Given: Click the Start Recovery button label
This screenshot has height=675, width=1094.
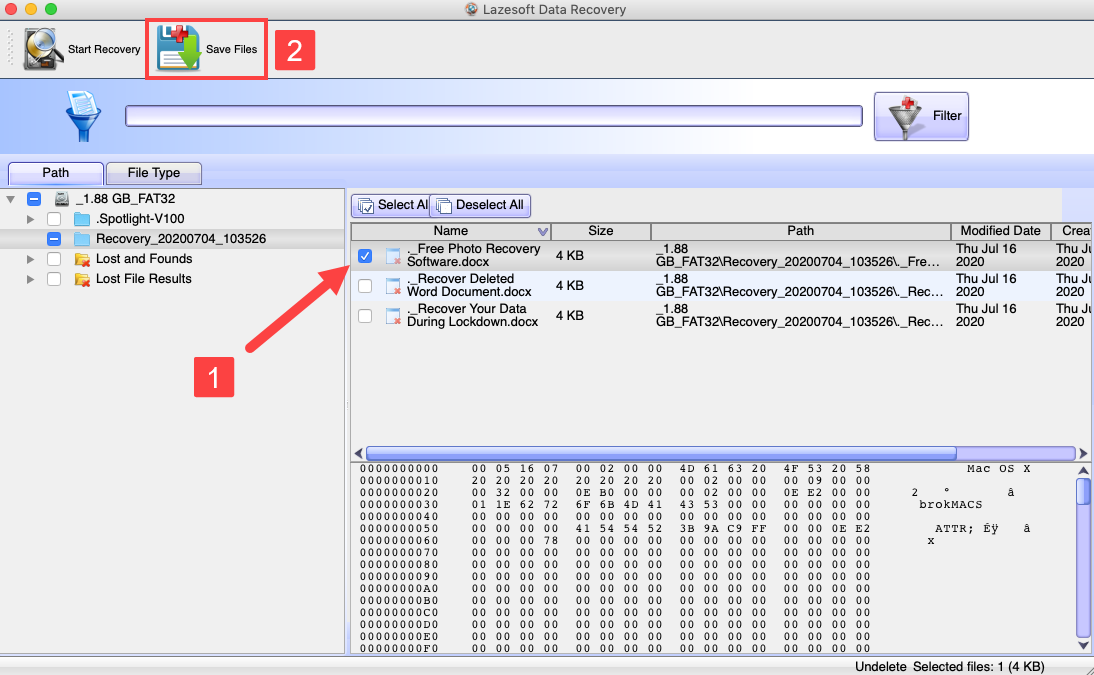Looking at the screenshot, I should pyautogui.click(x=104, y=50).
